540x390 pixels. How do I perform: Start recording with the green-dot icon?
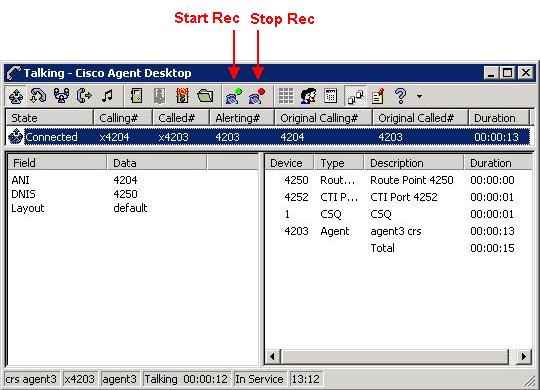coord(234,96)
